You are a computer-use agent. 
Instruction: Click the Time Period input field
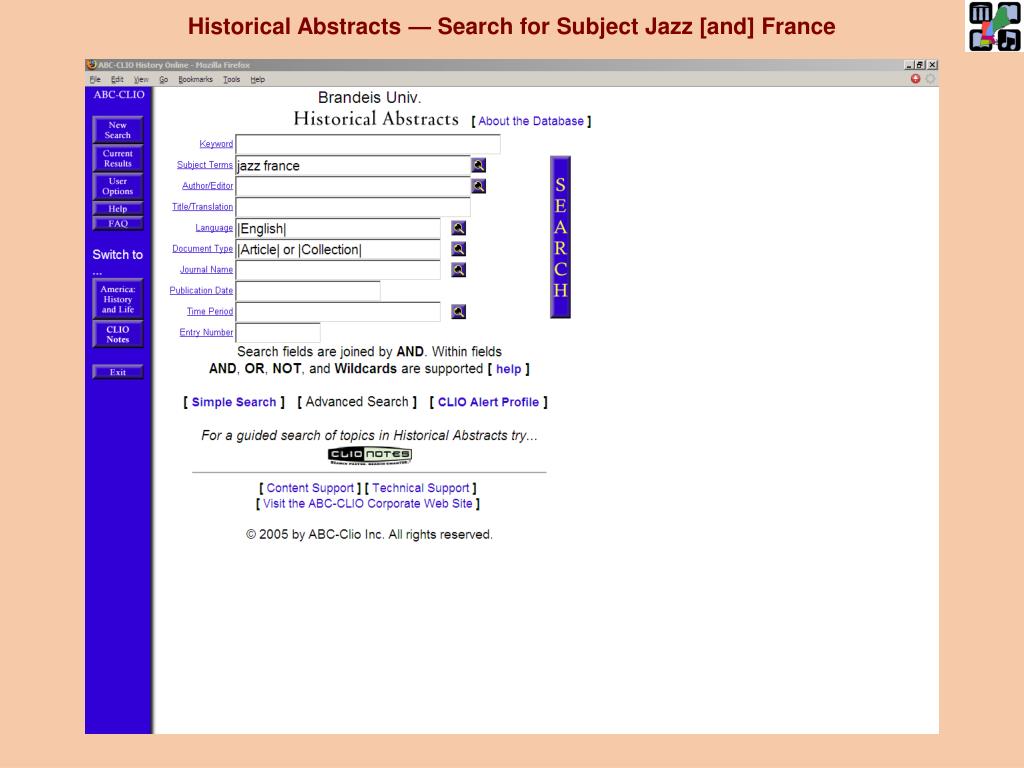click(338, 312)
